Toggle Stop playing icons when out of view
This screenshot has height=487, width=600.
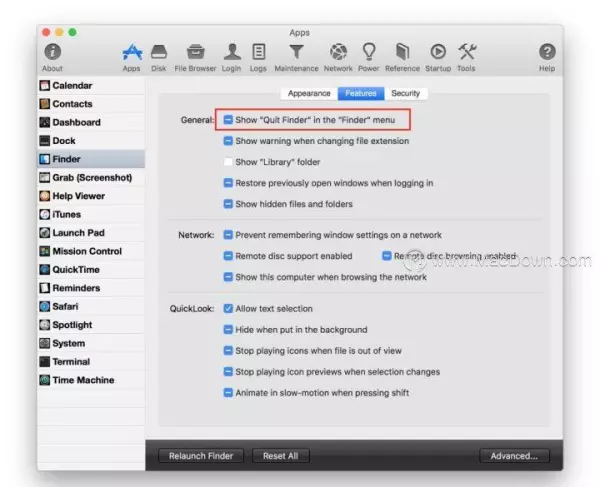[228, 350]
